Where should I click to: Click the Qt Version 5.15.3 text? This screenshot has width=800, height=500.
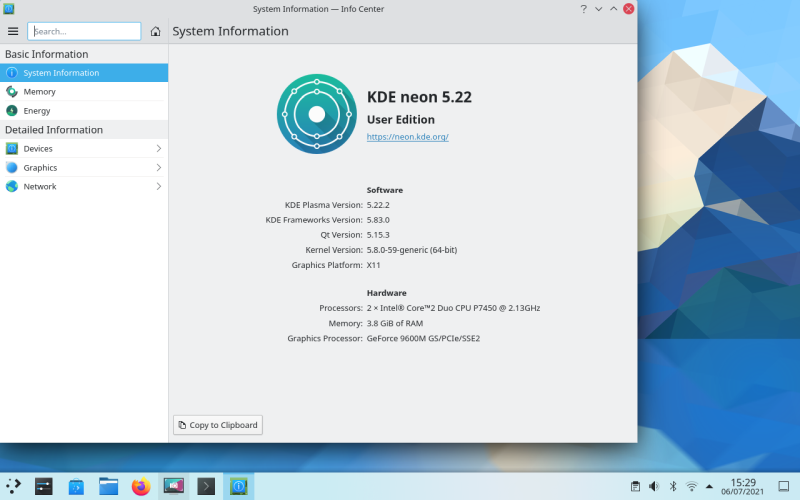[378, 235]
